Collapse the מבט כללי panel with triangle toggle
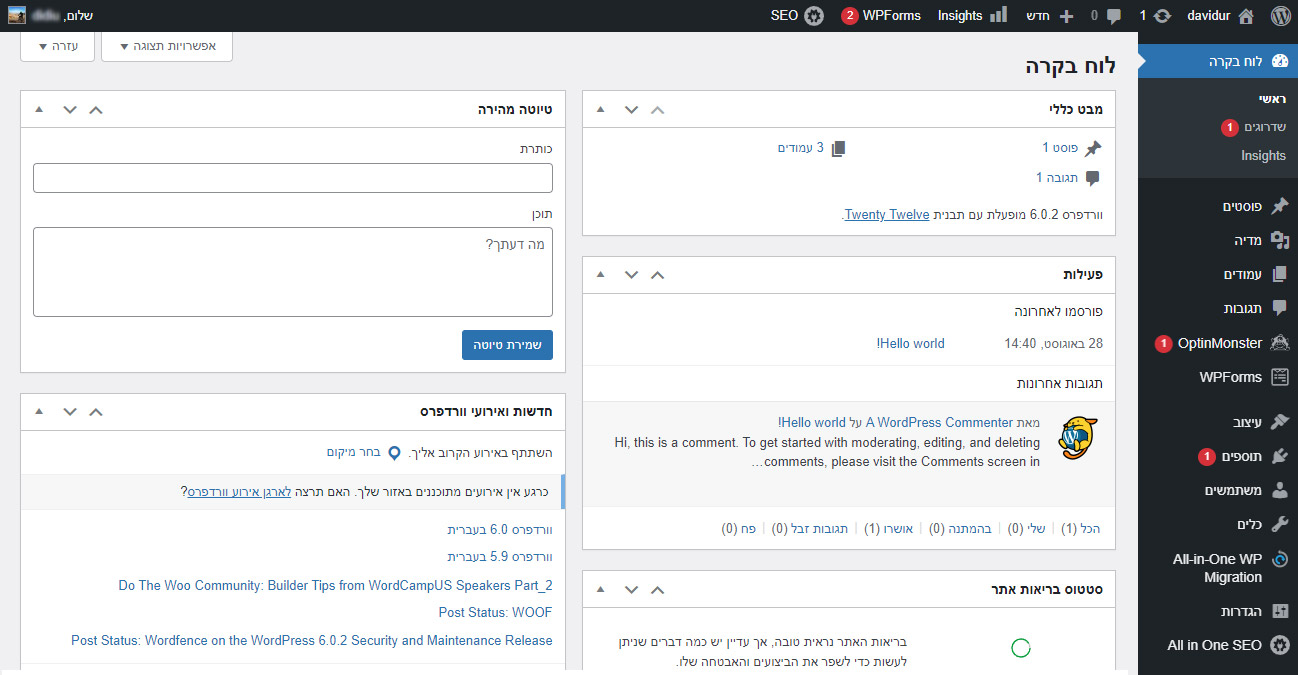The height and width of the screenshot is (675, 1298). pyautogui.click(x=601, y=110)
